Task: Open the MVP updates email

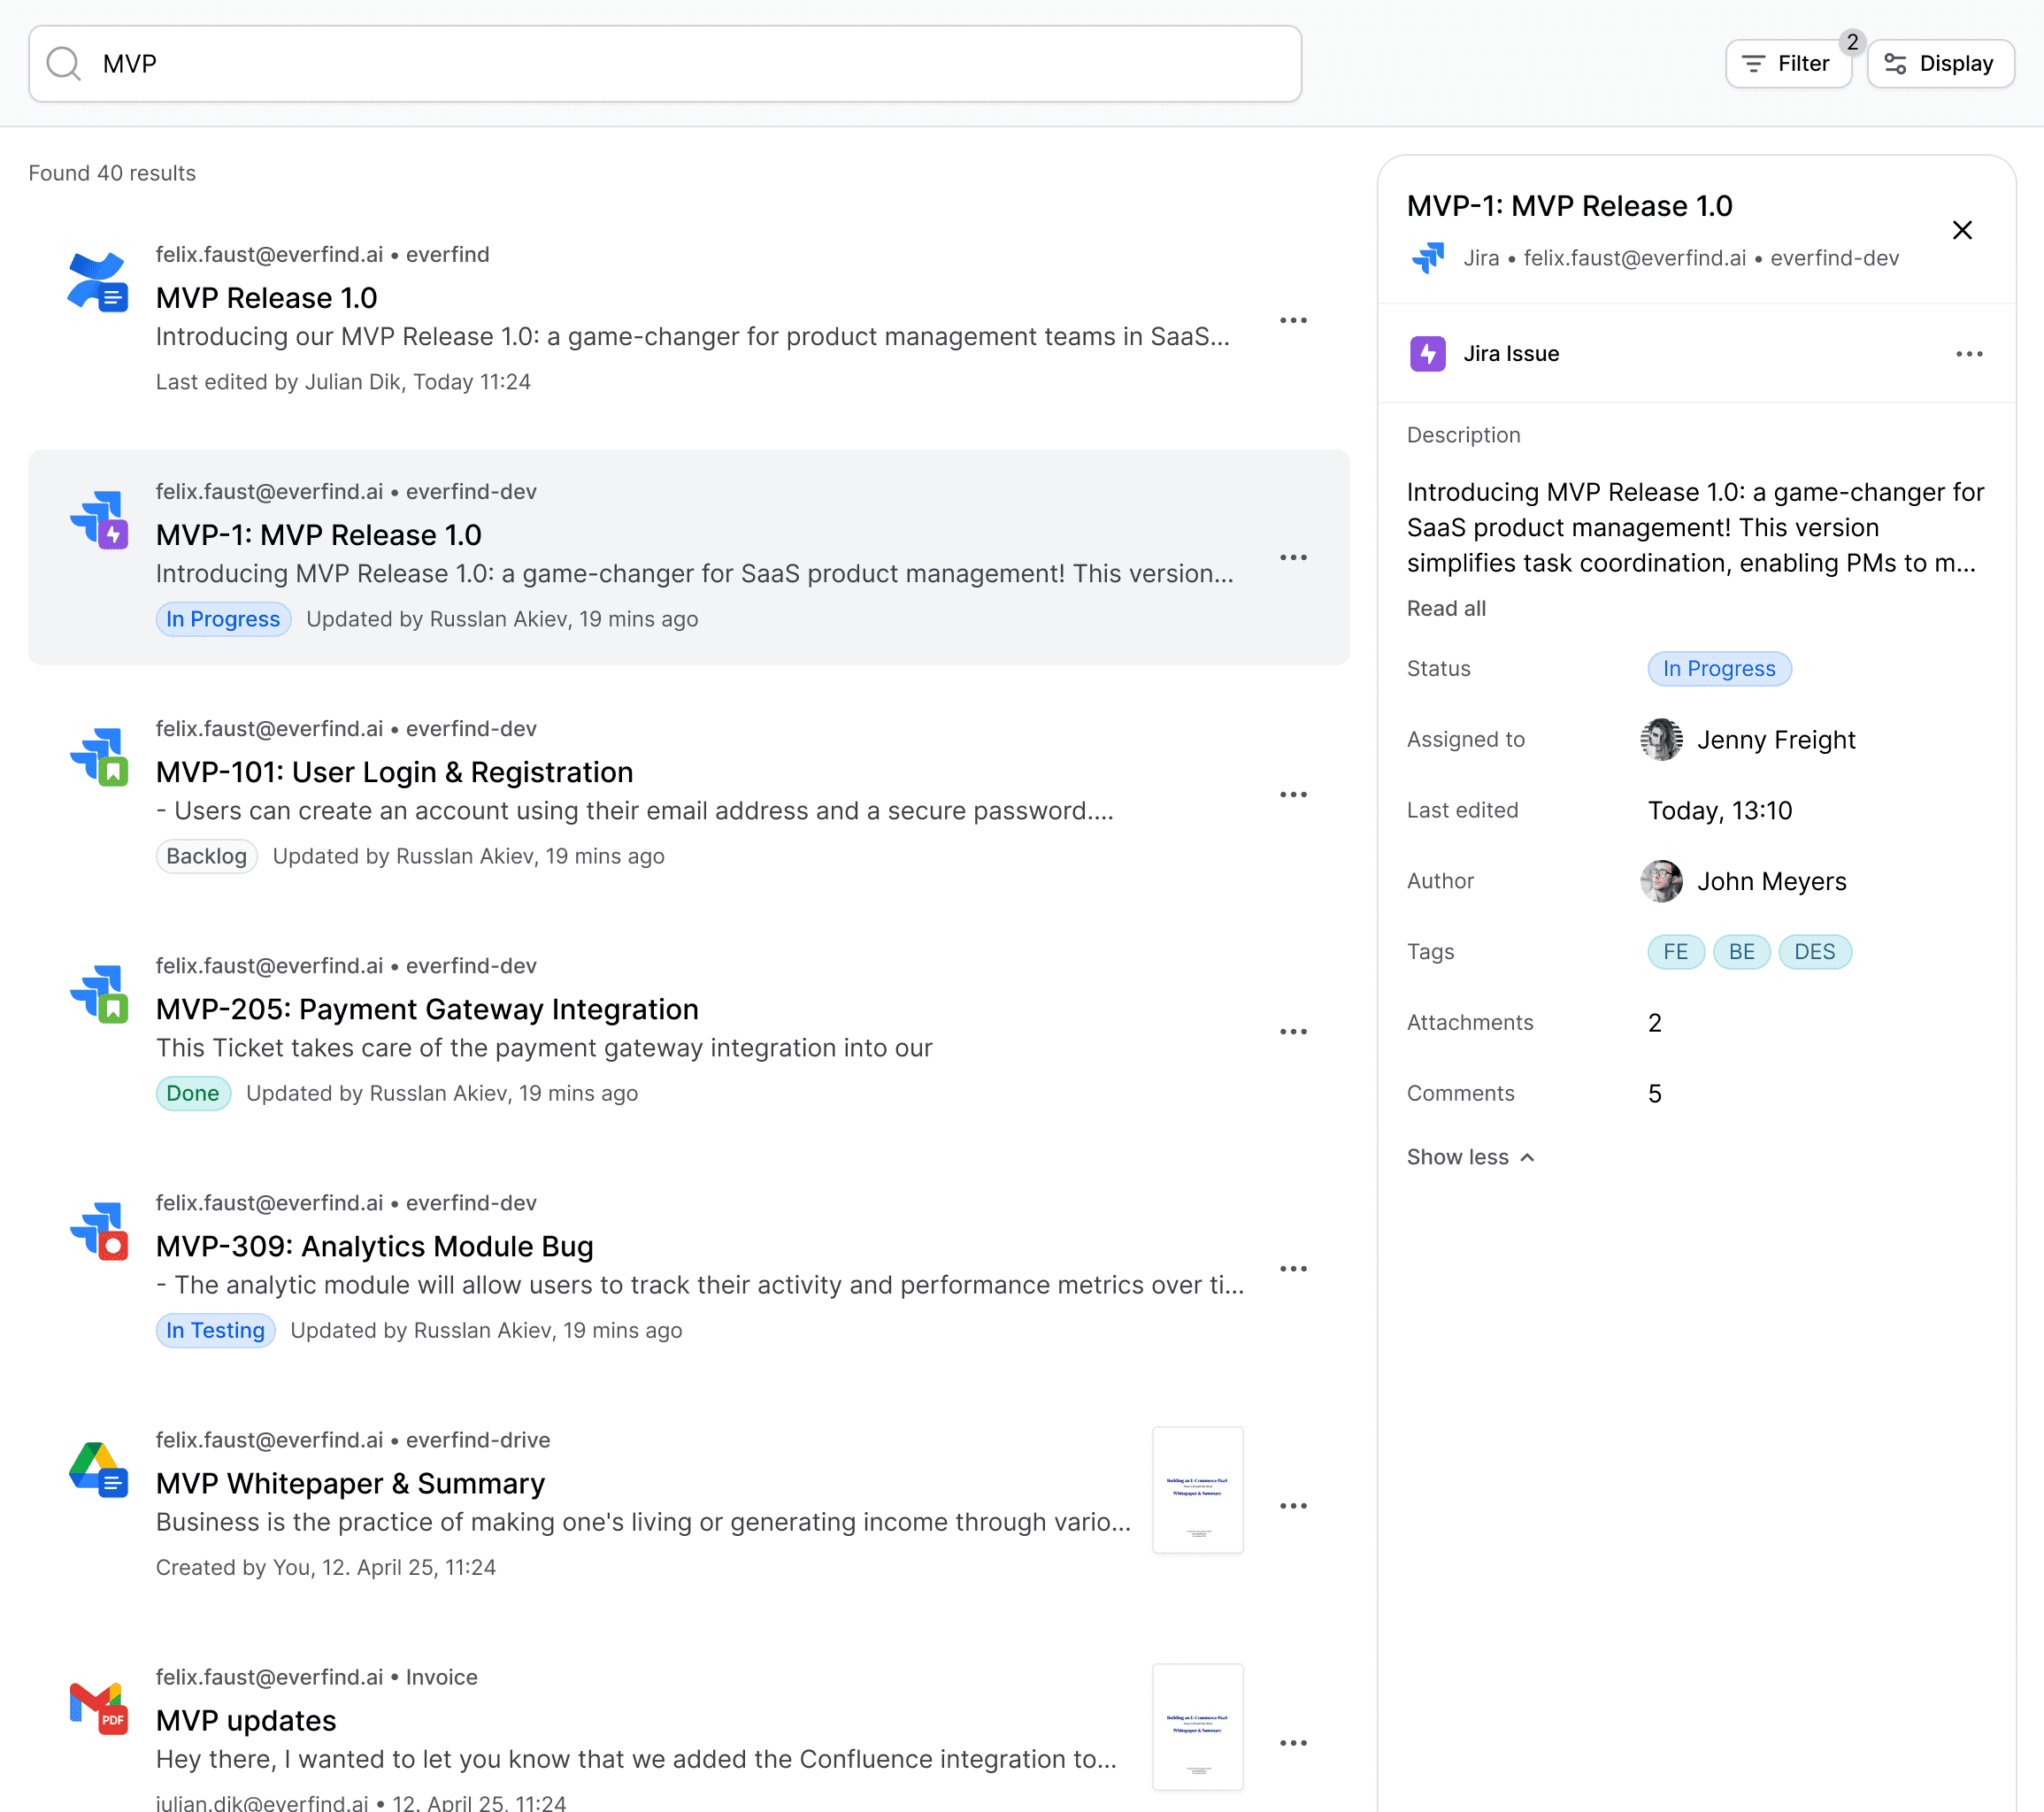Action: [246, 1720]
